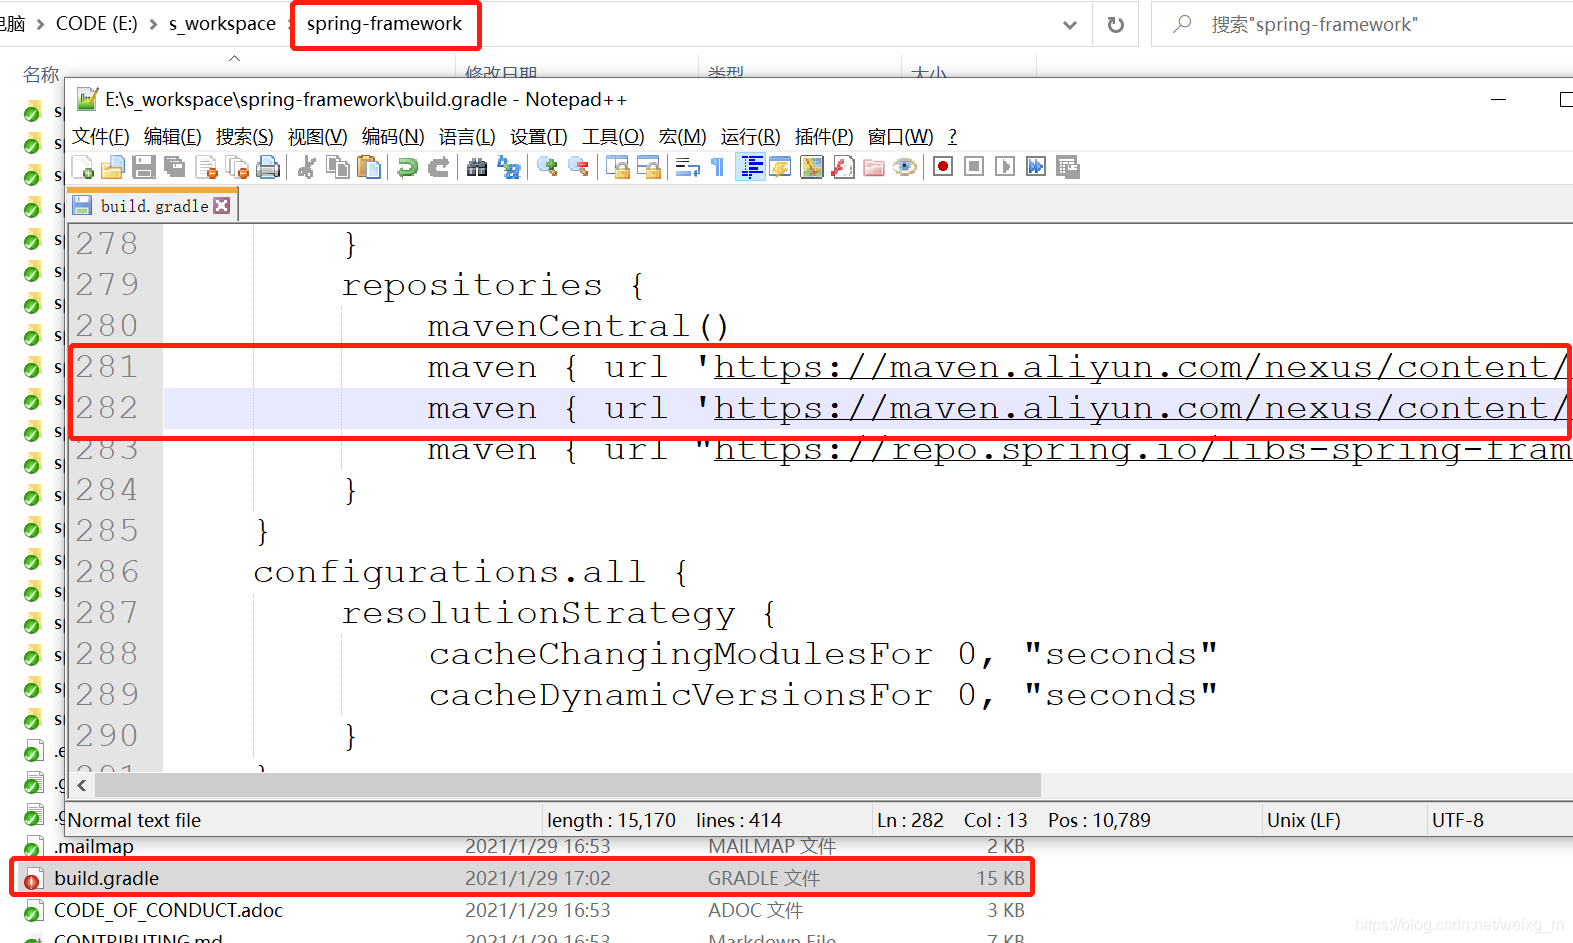
Task: Start macro recording with red dot icon
Action: click(x=943, y=167)
